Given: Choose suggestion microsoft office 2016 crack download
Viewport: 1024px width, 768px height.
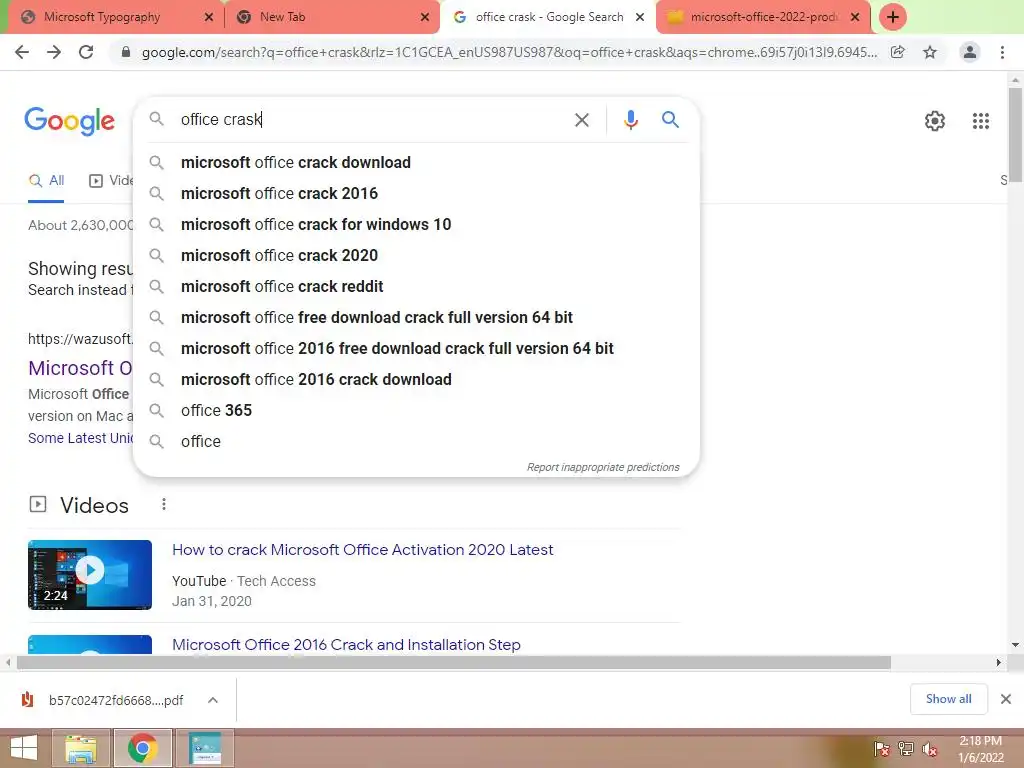Looking at the screenshot, I should coord(416,379).
